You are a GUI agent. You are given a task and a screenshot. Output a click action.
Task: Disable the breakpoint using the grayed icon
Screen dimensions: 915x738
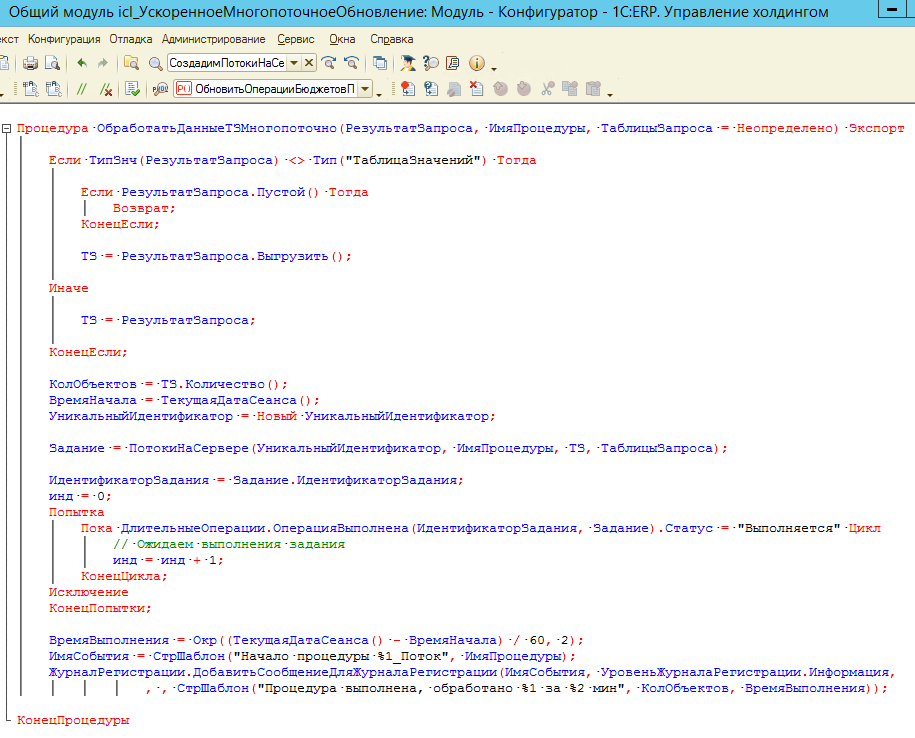453,89
